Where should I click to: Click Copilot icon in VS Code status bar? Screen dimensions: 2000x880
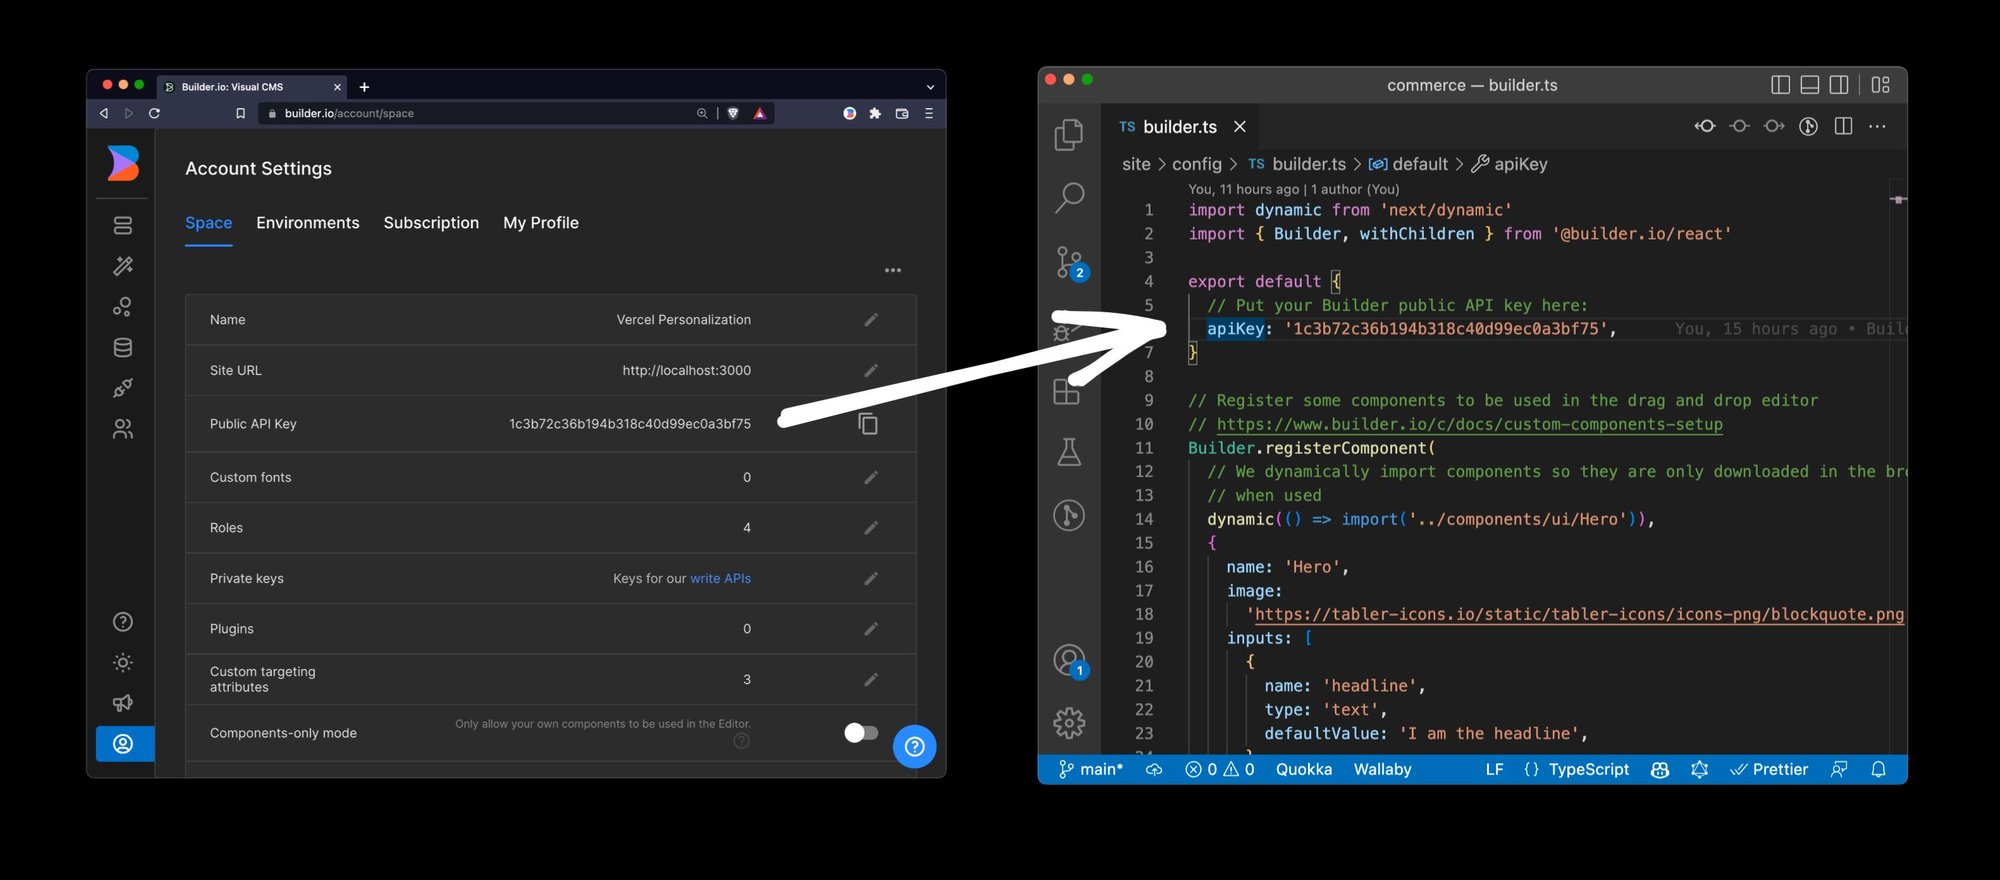pyautogui.click(x=1660, y=769)
